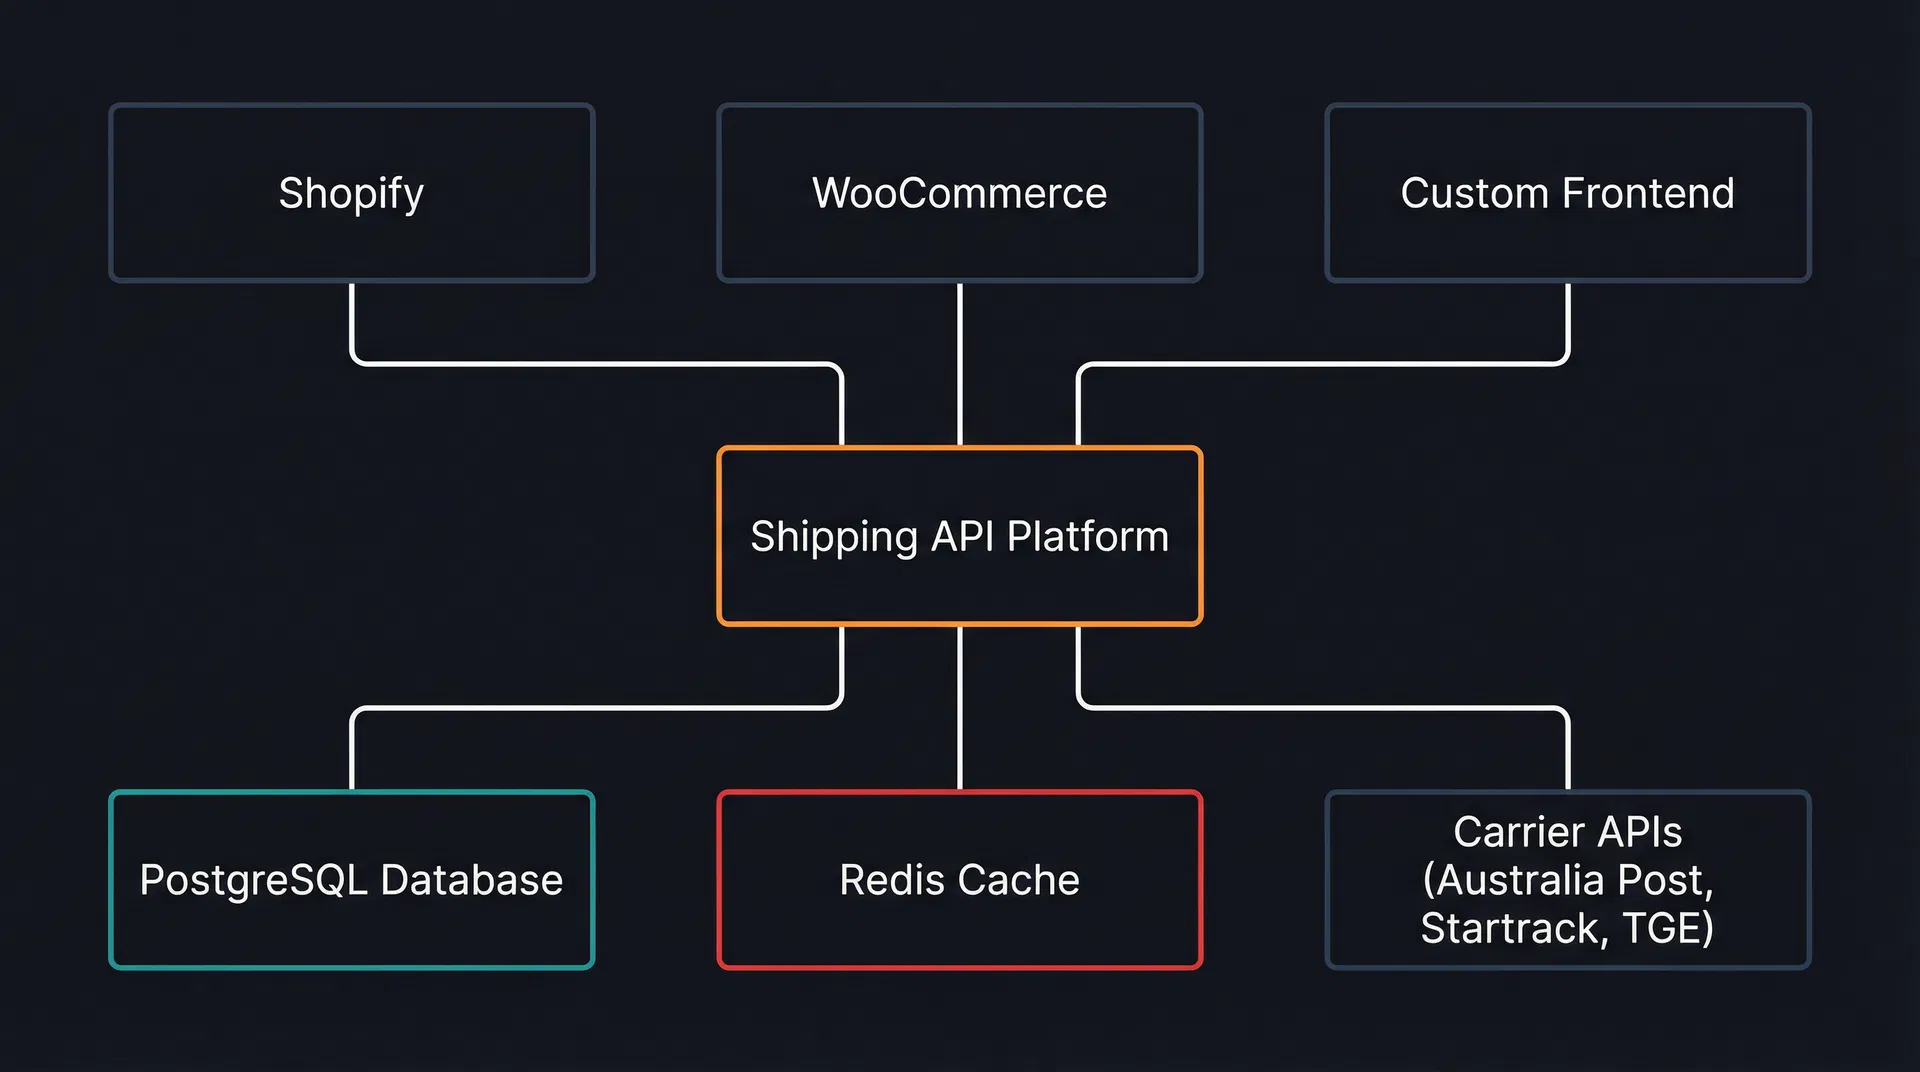Click the PostgreSQL Database box
The image size is (1920, 1072).
350,879
